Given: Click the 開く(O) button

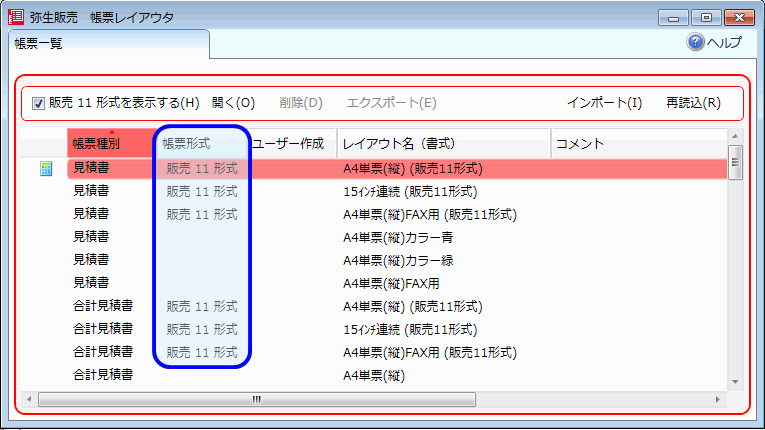Looking at the screenshot, I should coord(233,103).
